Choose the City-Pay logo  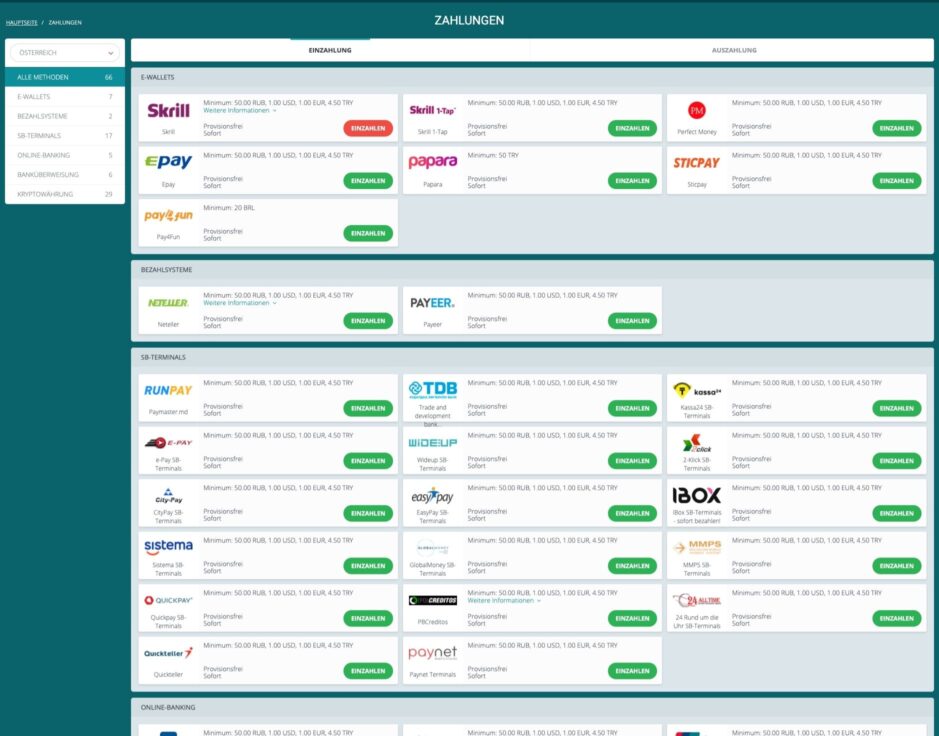pyautogui.click(x=168, y=496)
